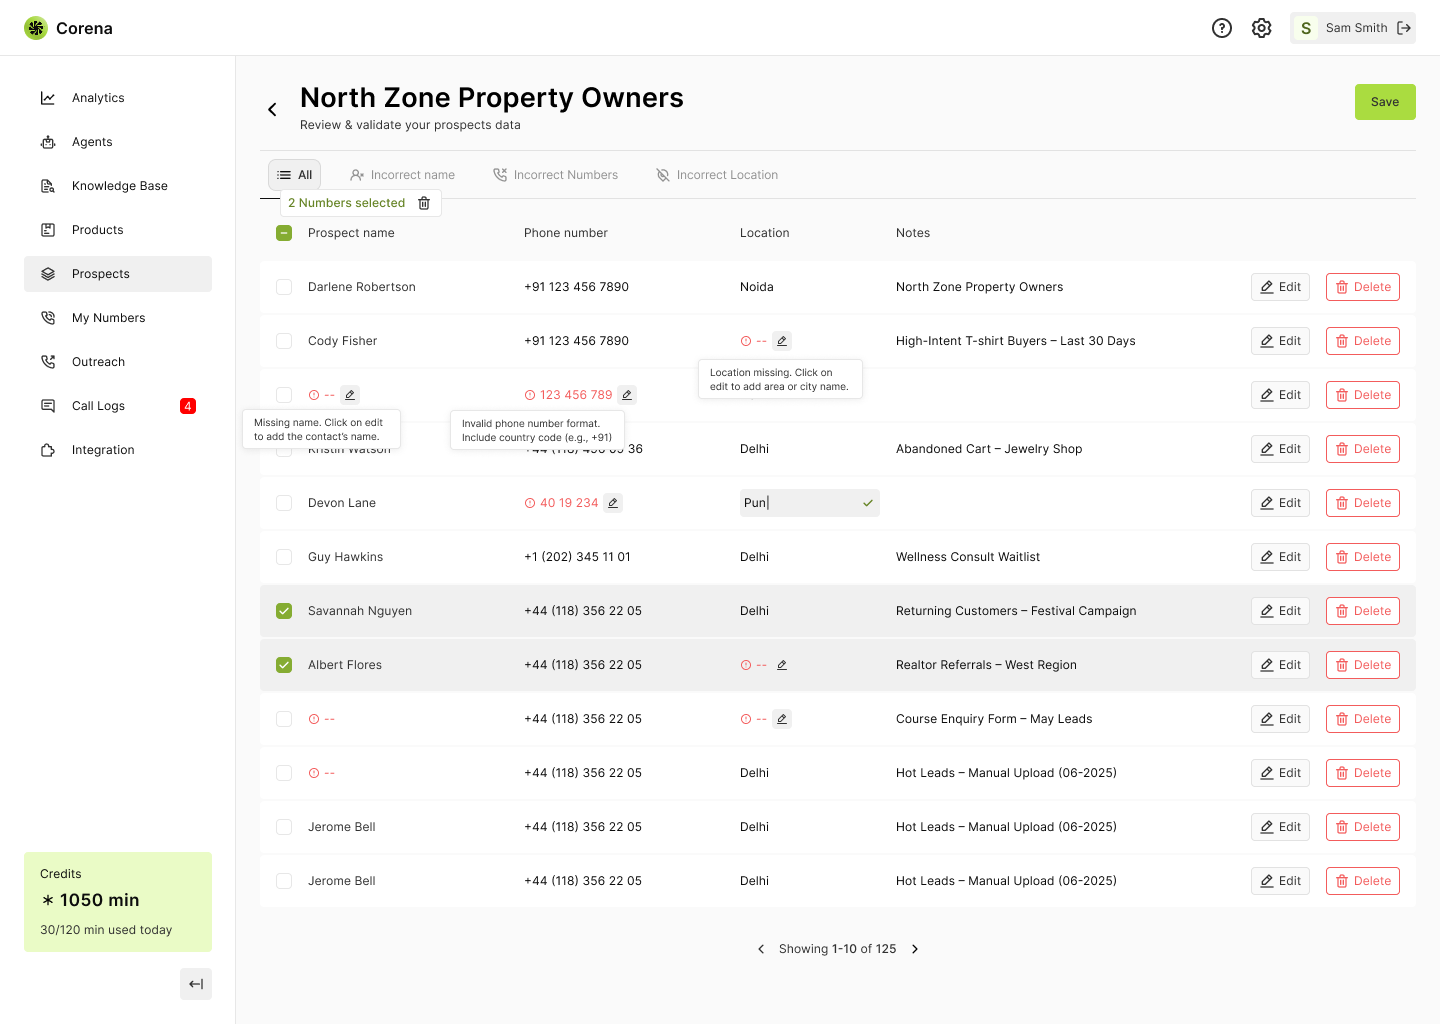Click the logout icon beside Sam Smith
Screen dimensions: 1440x1024
click(x=1404, y=28)
